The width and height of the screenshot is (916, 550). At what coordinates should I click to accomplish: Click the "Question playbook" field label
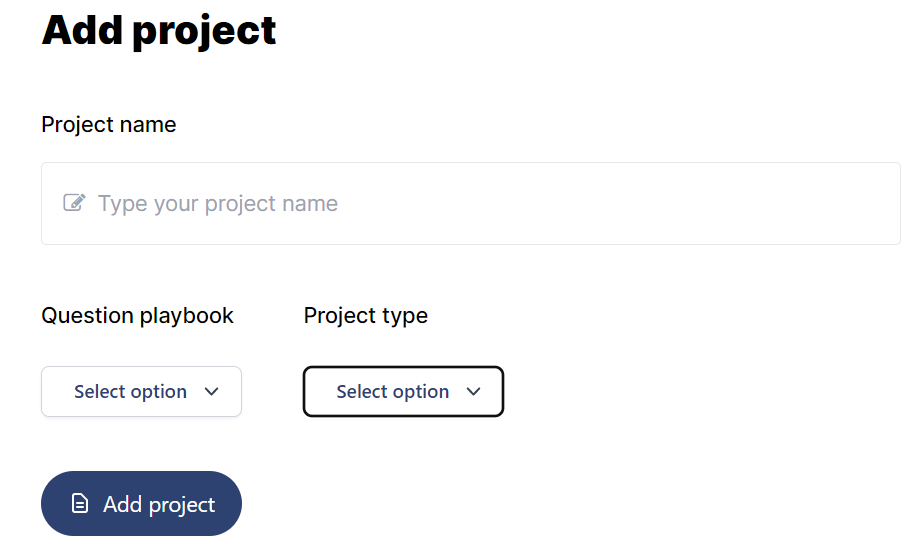click(x=137, y=316)
